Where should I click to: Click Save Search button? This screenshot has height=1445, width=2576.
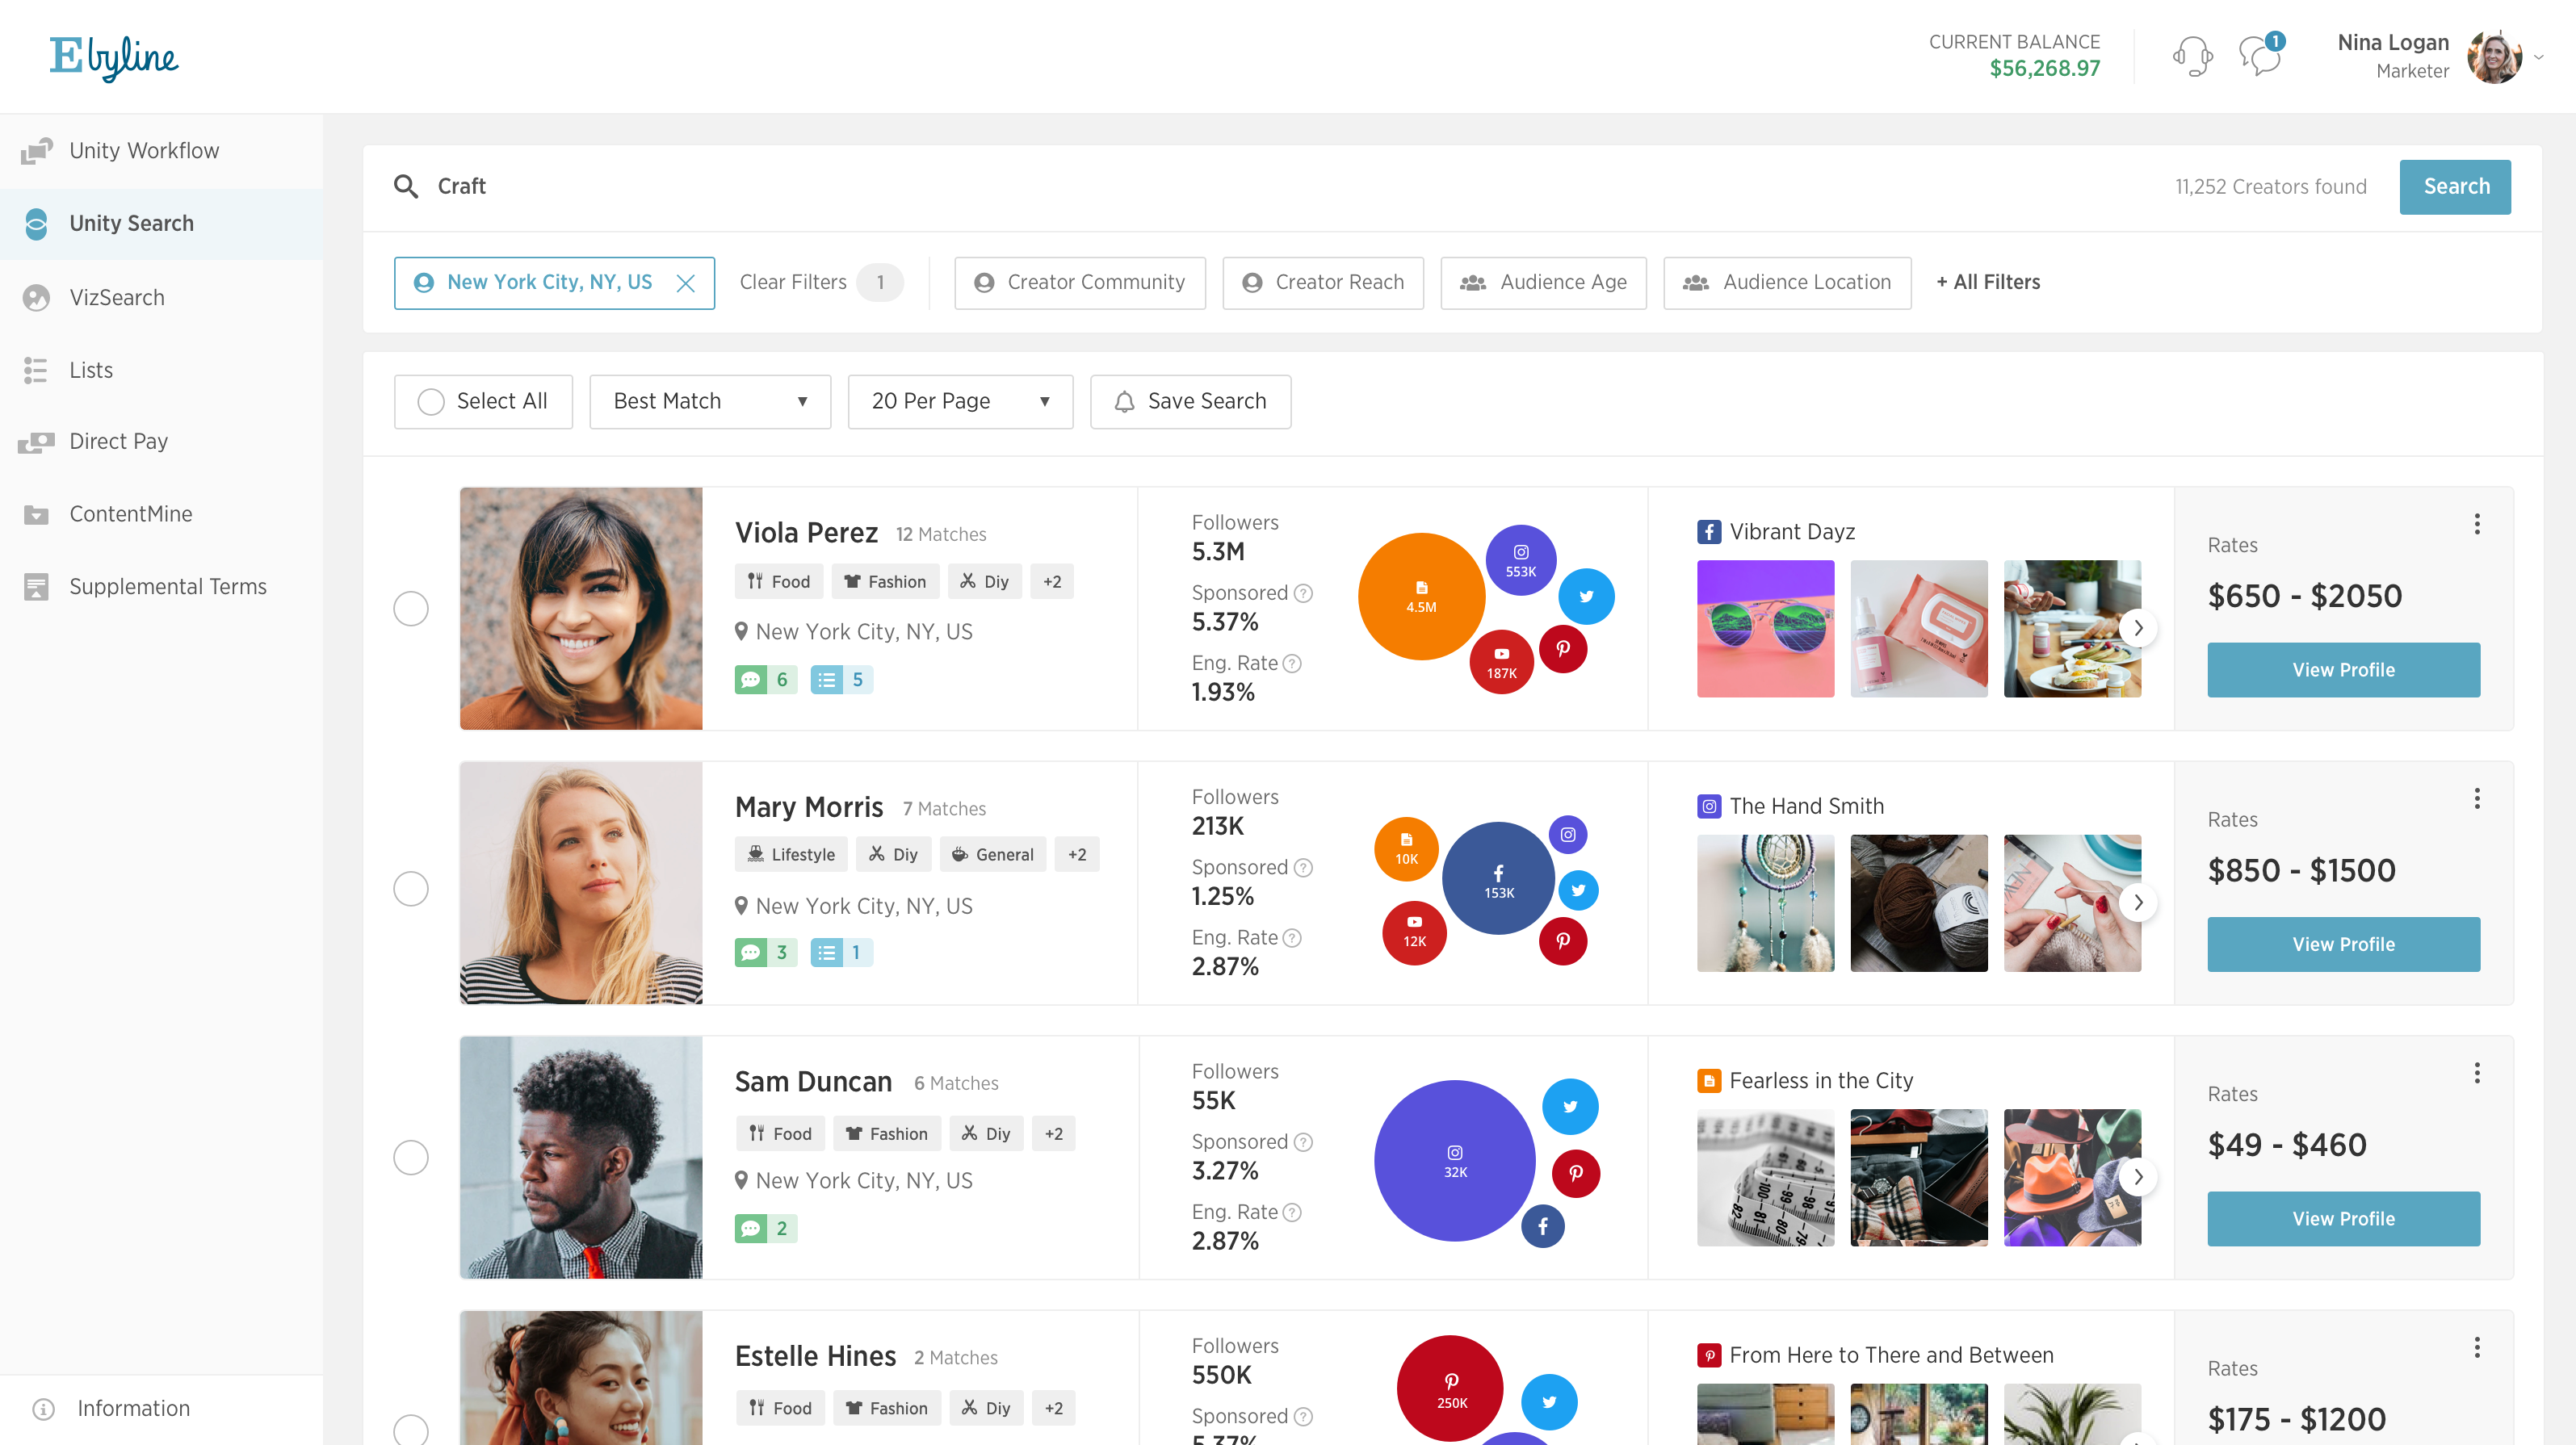(1190, 402)
